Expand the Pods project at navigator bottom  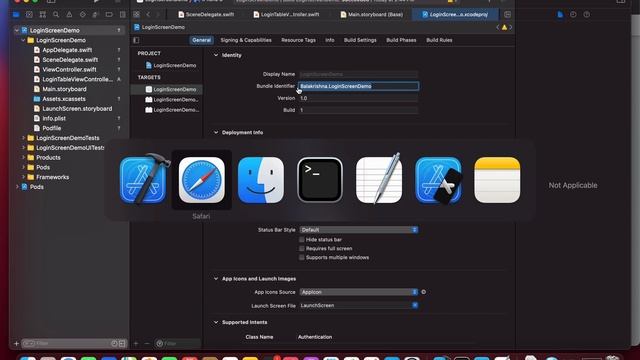(x=17, y=187)
